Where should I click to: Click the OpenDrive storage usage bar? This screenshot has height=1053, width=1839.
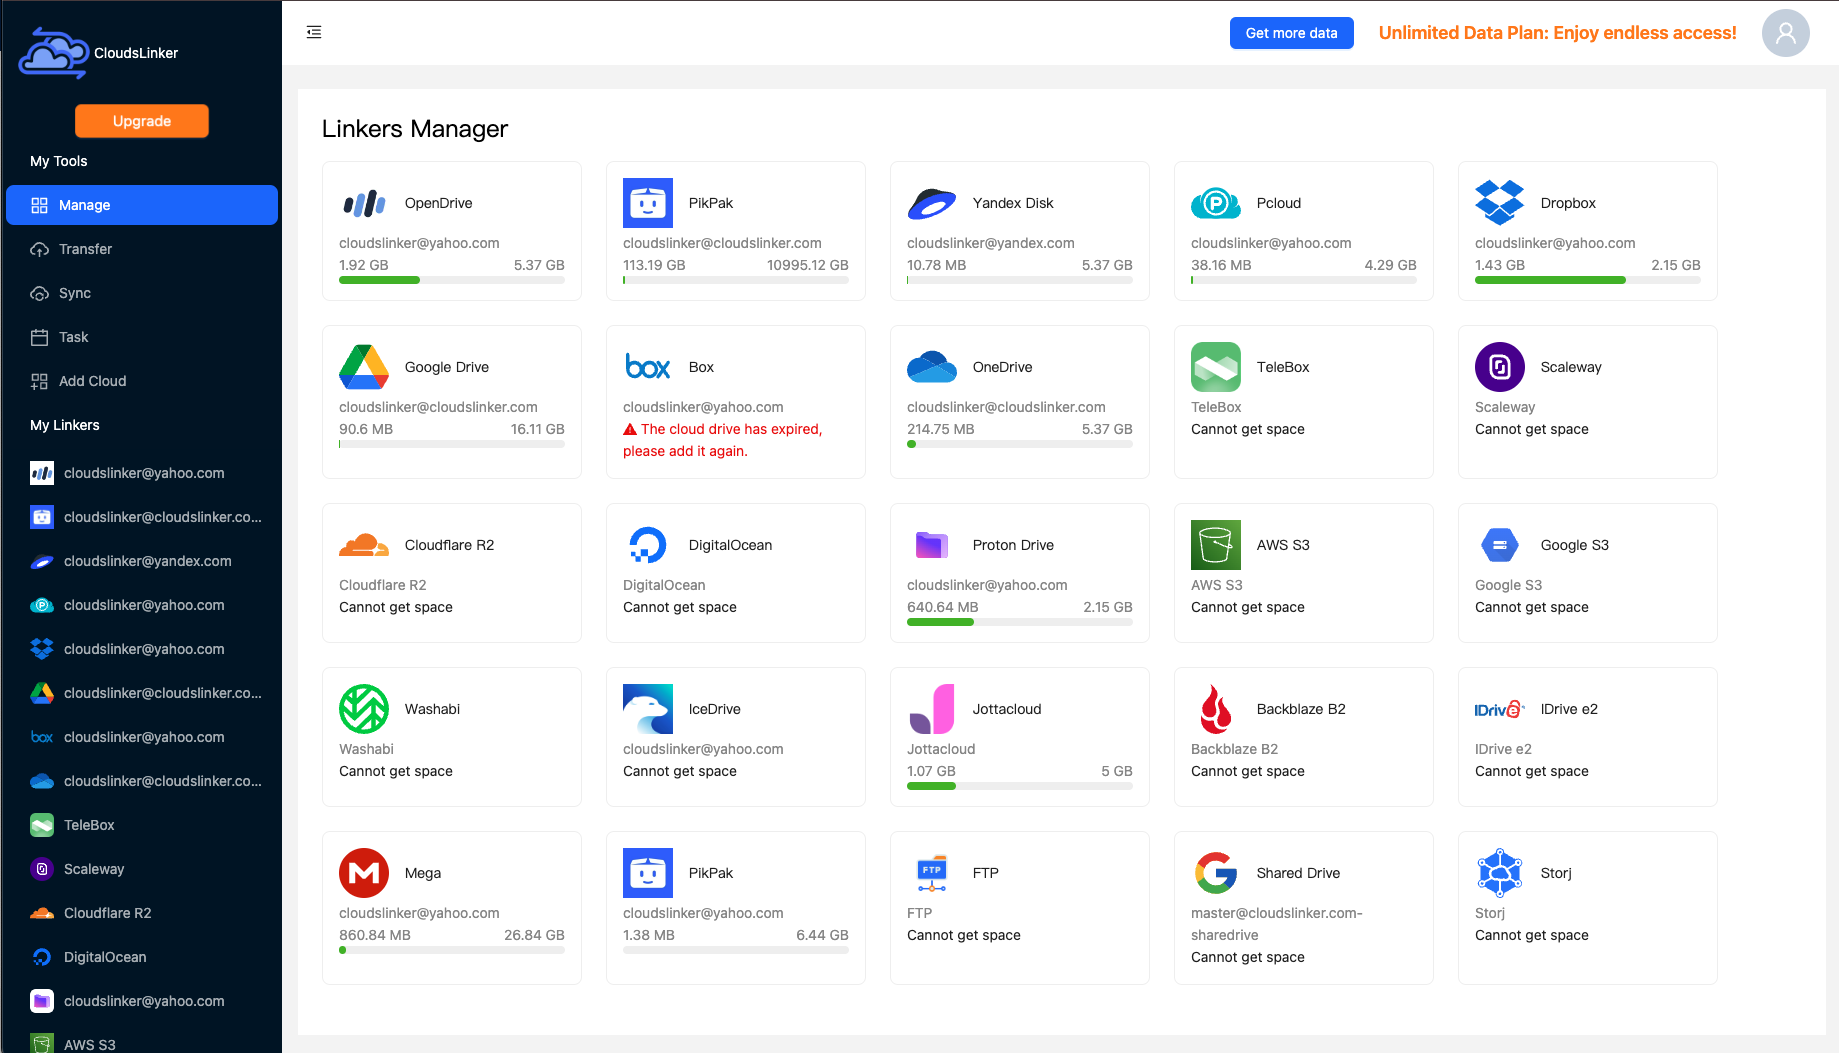click(452, 280)
